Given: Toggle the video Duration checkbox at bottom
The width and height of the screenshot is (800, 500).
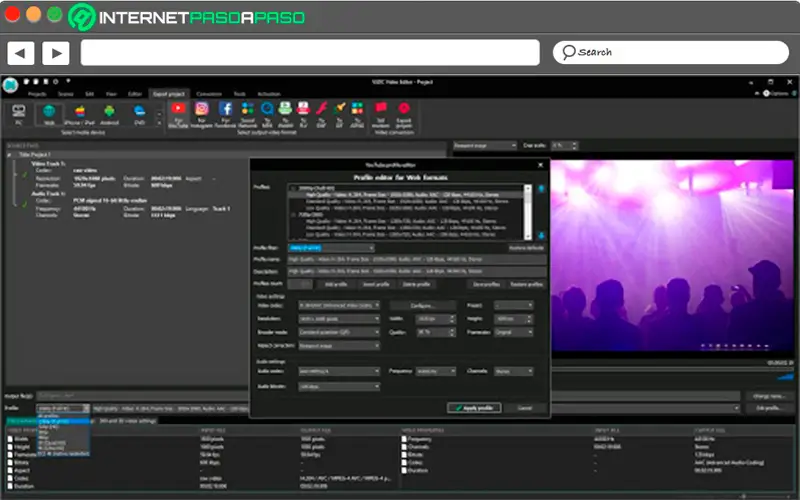Looking at the screenshot, I should click(10, 486).
